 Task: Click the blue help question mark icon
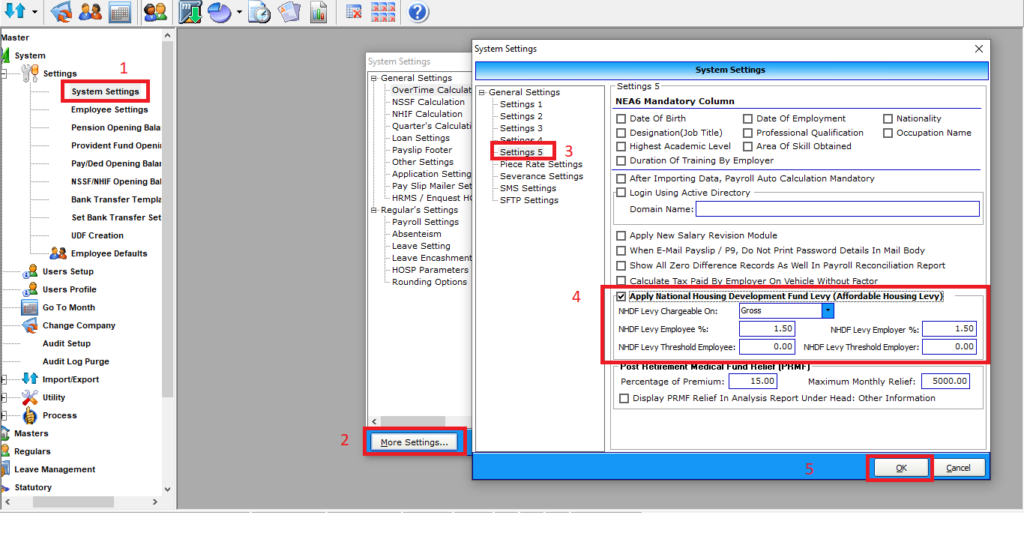click(x=418, y=12)
